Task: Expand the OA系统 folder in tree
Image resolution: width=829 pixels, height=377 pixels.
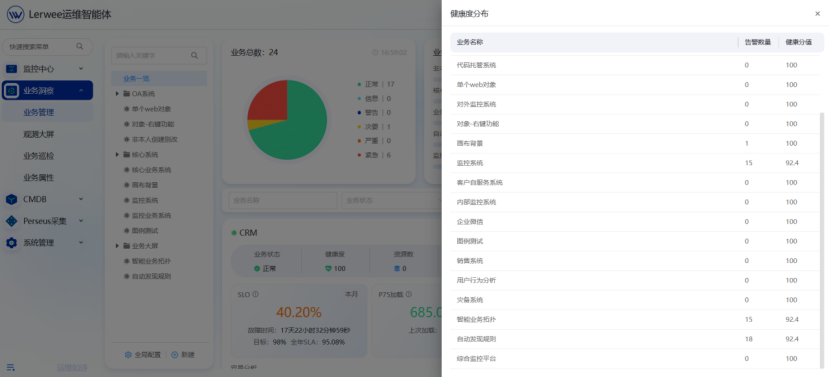Action: (117, 94)
